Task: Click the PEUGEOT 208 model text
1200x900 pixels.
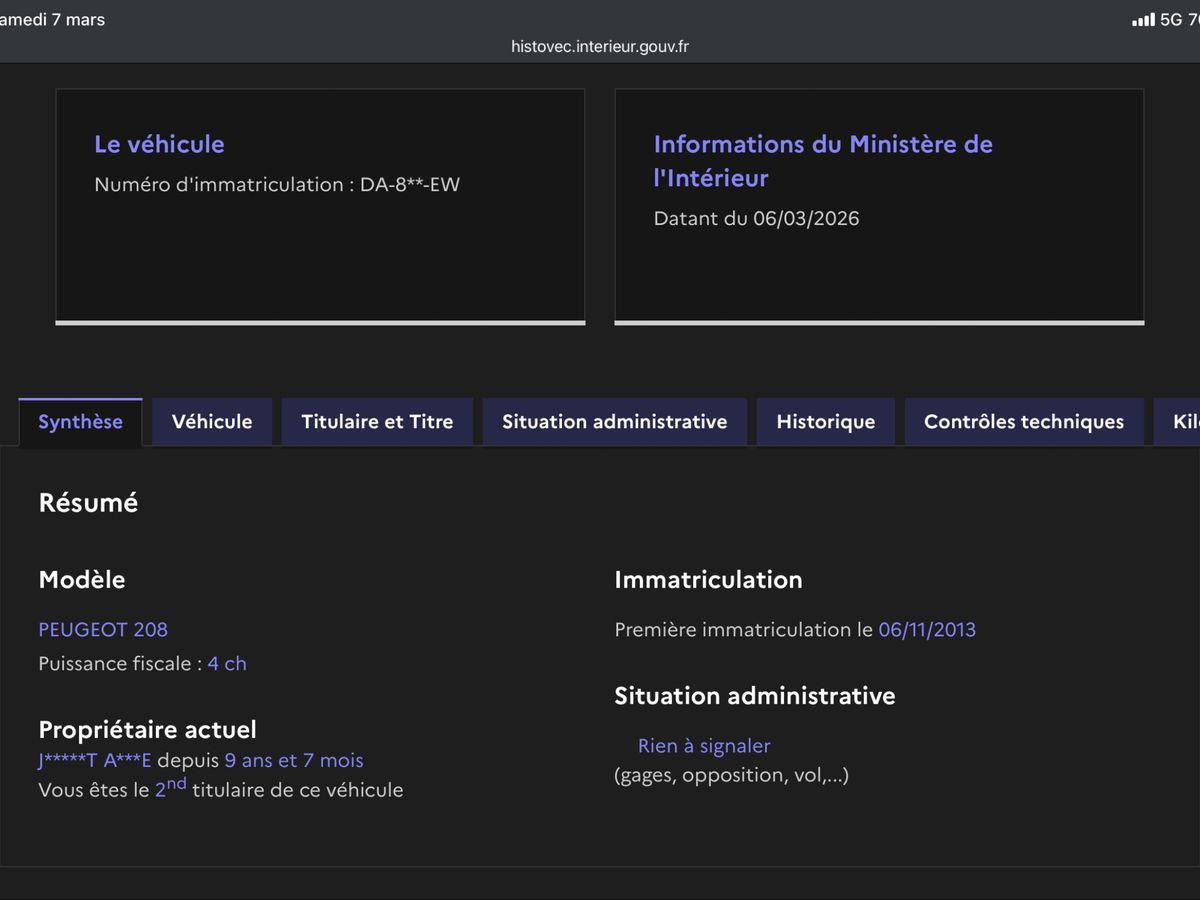Action: 103,629
